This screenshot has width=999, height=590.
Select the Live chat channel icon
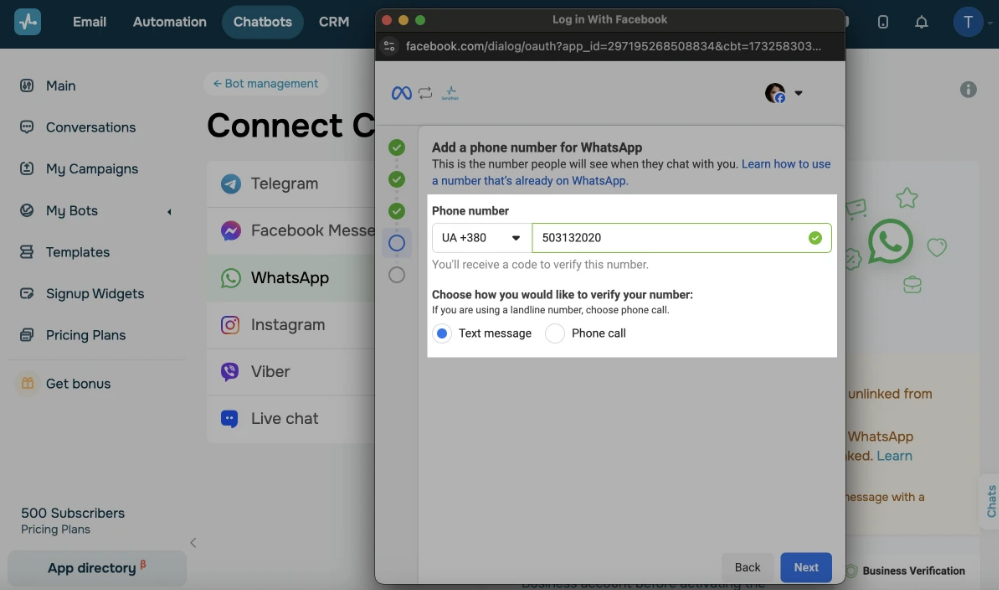point(229,419)
